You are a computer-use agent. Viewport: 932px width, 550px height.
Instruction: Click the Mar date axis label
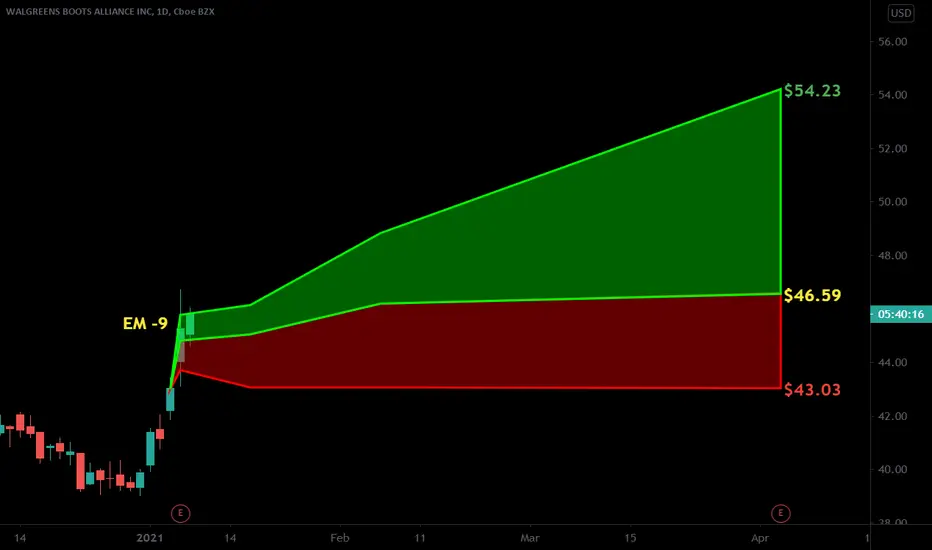coord(530,538)
